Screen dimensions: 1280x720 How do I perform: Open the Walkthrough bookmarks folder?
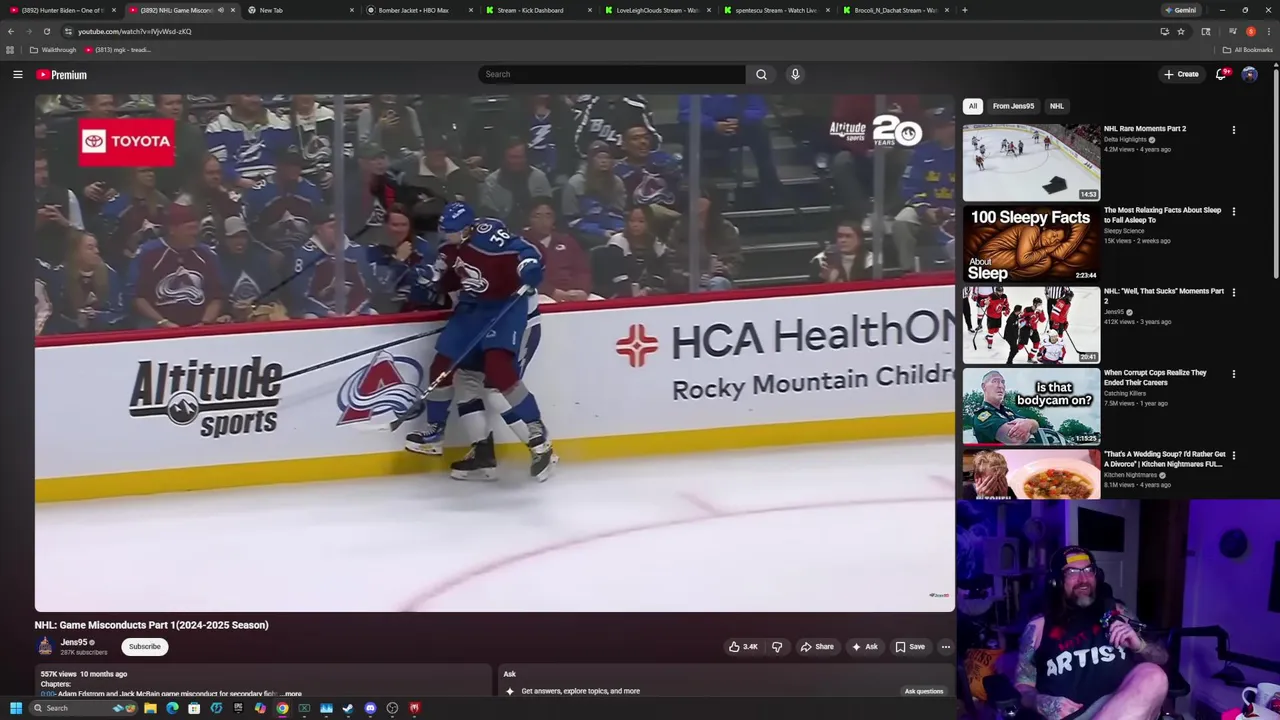click(53, 50)
